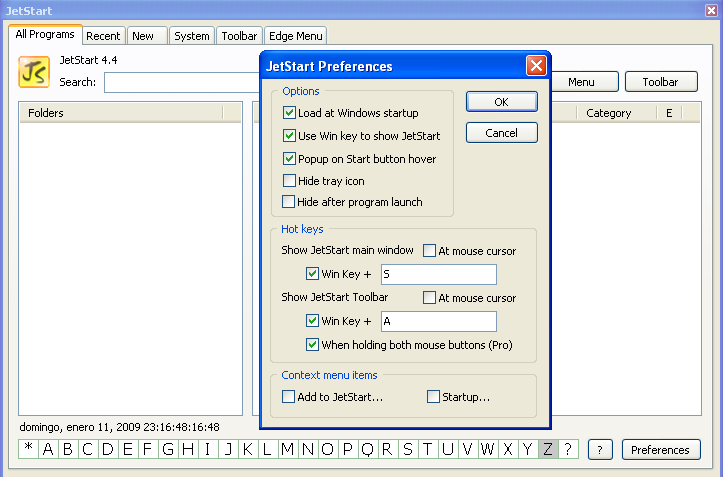Click OK in JetStart Preferences
This screenshot has width=723, height=477.
(x=502, y=102)
